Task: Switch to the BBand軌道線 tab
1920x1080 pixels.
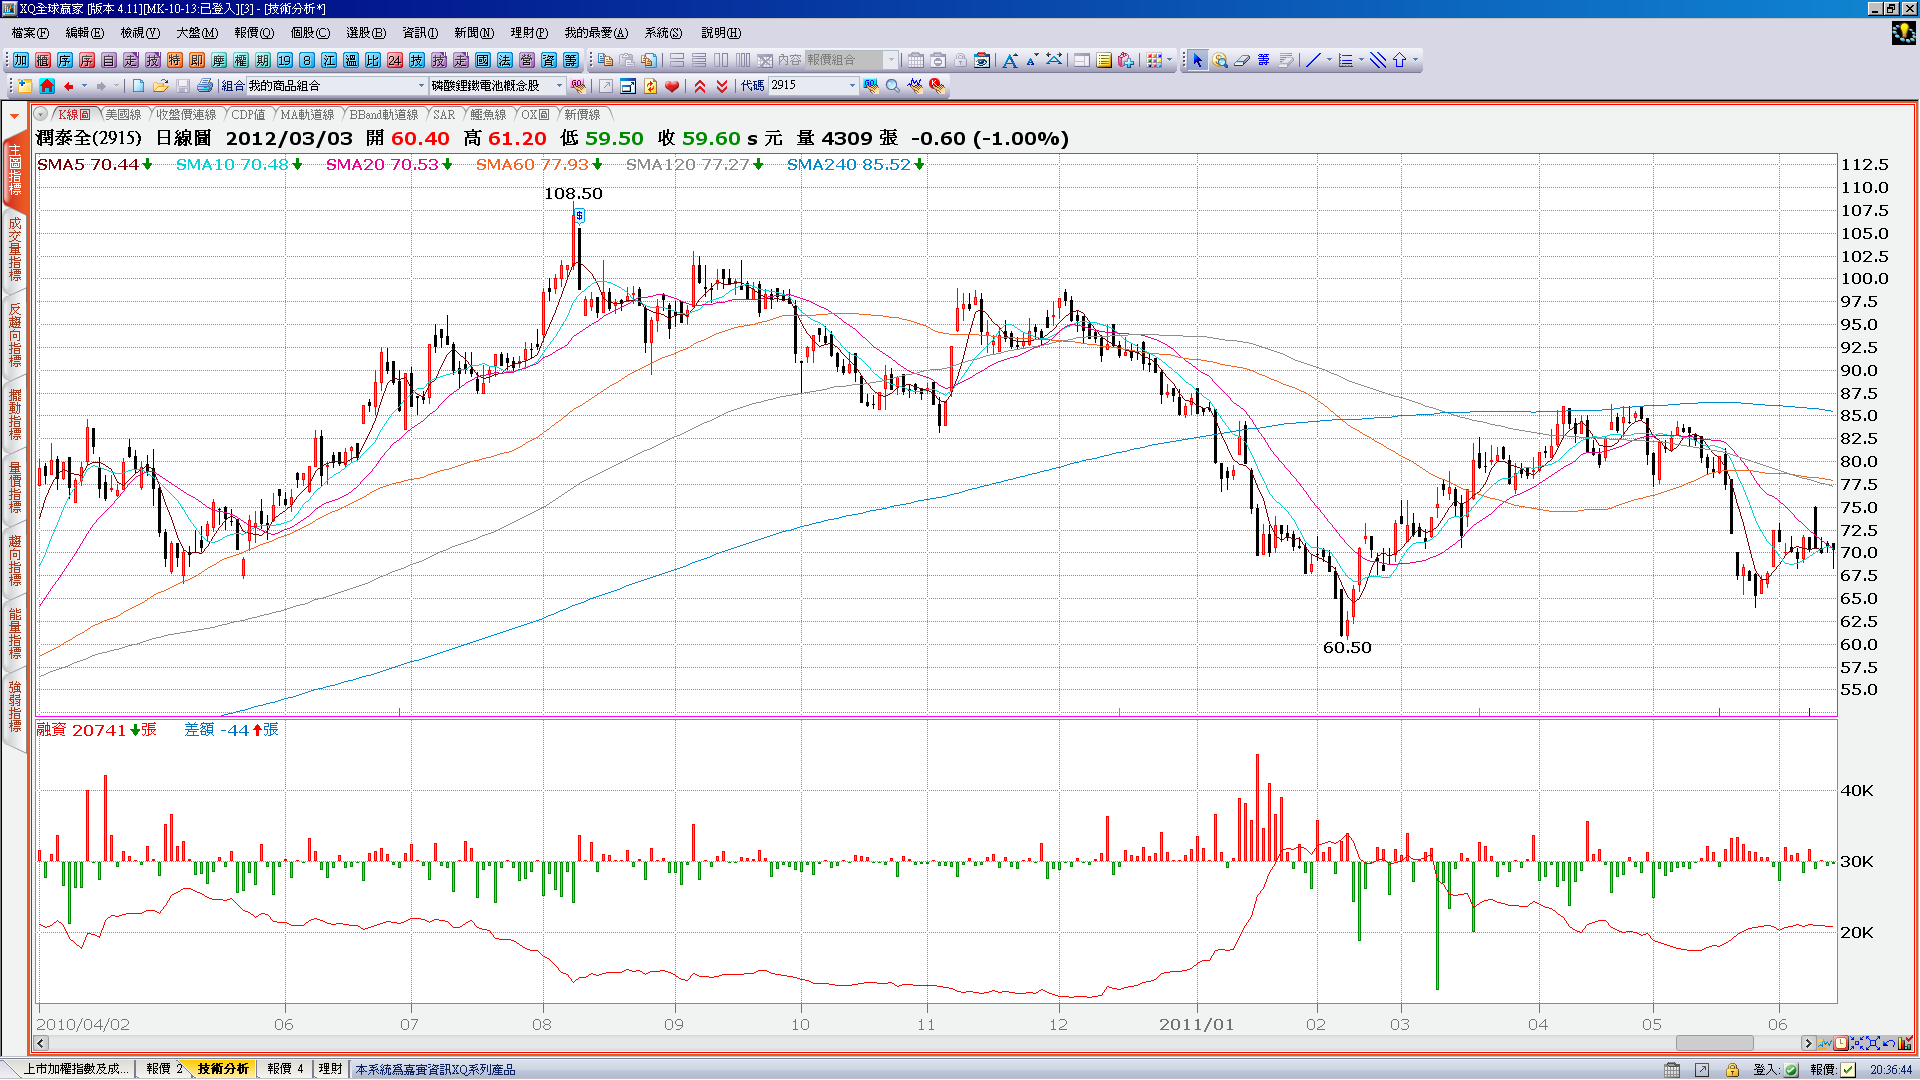Action: pyautogui.click(x=384, y=115)
